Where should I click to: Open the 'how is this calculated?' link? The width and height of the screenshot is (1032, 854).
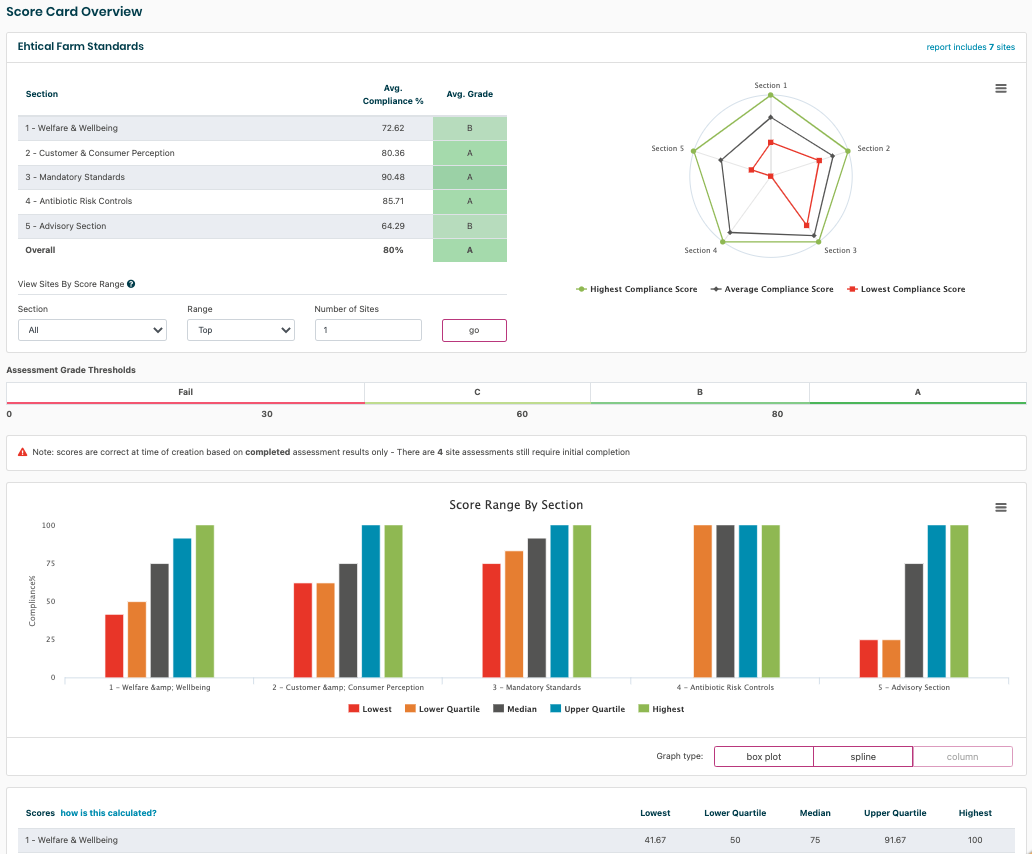tap(108, 813)
